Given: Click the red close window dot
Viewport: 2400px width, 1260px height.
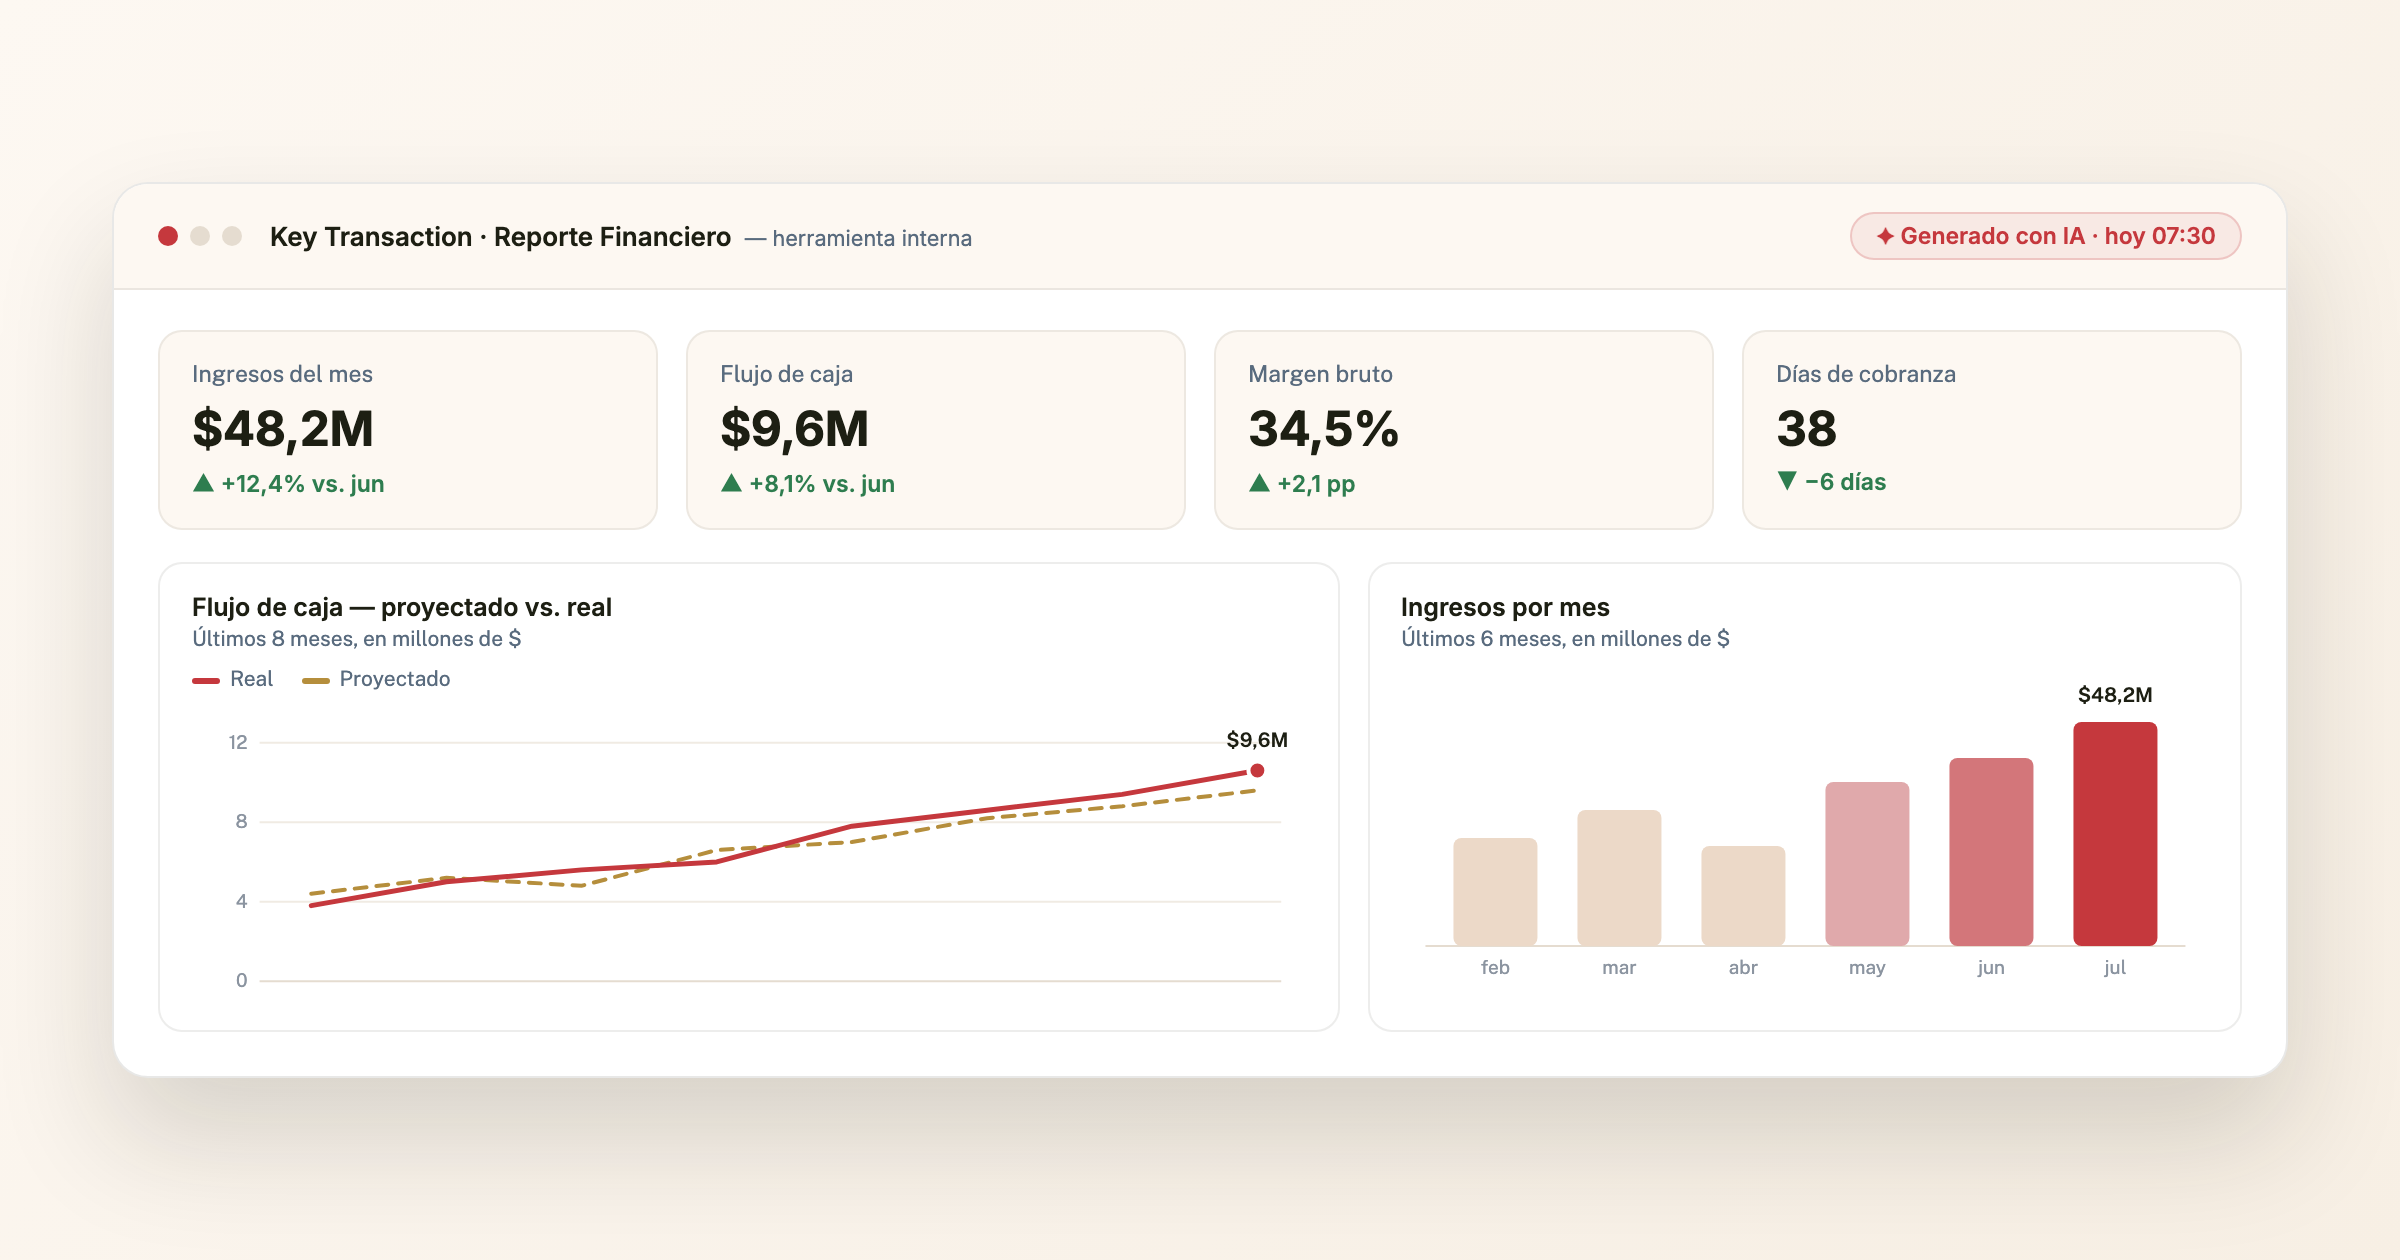Looking at the screenshot, I should click(x=168, y=236).
